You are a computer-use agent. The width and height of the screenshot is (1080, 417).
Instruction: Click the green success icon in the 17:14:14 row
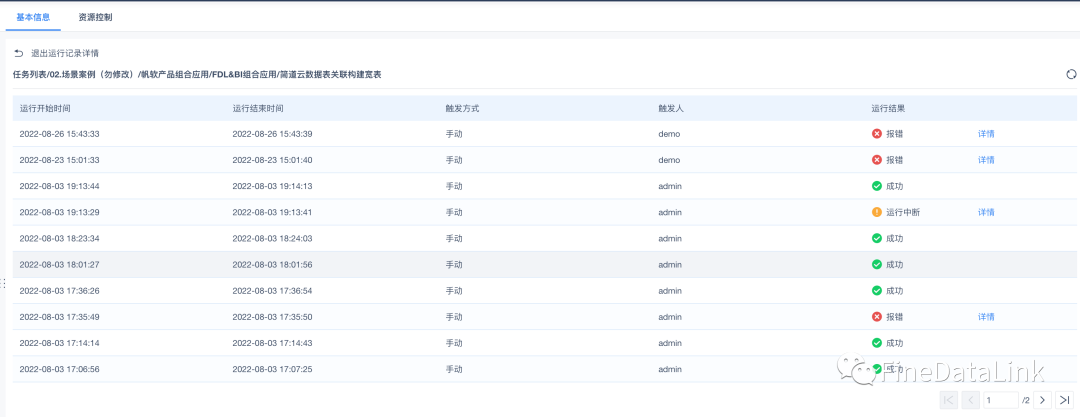[x=877, y=343]
